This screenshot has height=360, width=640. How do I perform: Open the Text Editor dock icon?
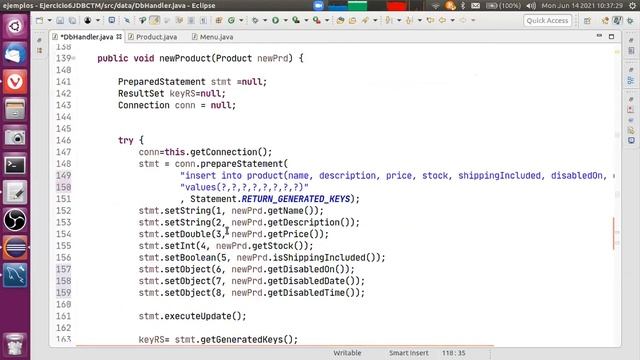point(15,193)
